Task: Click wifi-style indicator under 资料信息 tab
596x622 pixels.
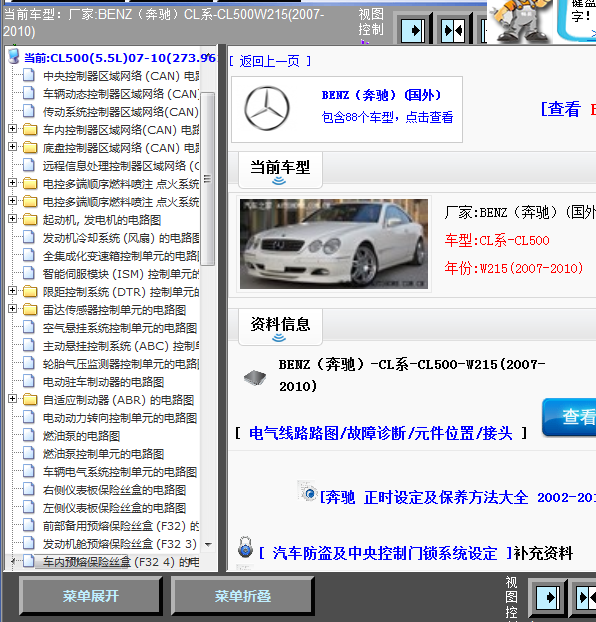Action: (x=279, y=338)
